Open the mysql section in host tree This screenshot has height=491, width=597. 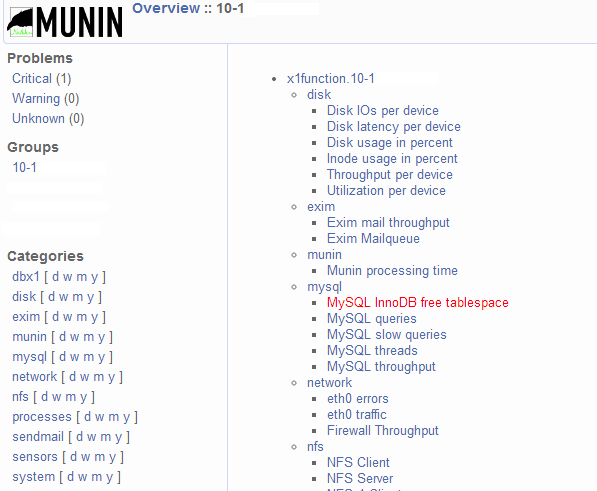click(x=324, y=287)
